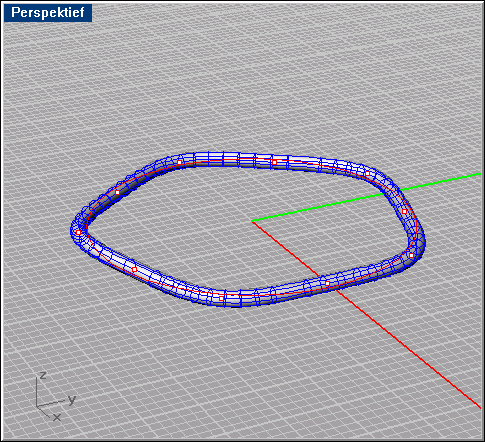Pick the top-left corner control point of the loop
Viewport: 485px width, 442px height.
click(x=179, y=163)
